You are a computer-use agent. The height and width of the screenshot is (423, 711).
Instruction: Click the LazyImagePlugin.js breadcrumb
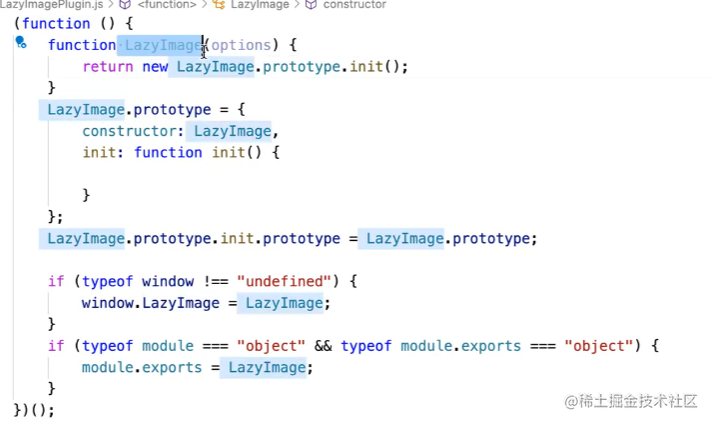[51, 5]
